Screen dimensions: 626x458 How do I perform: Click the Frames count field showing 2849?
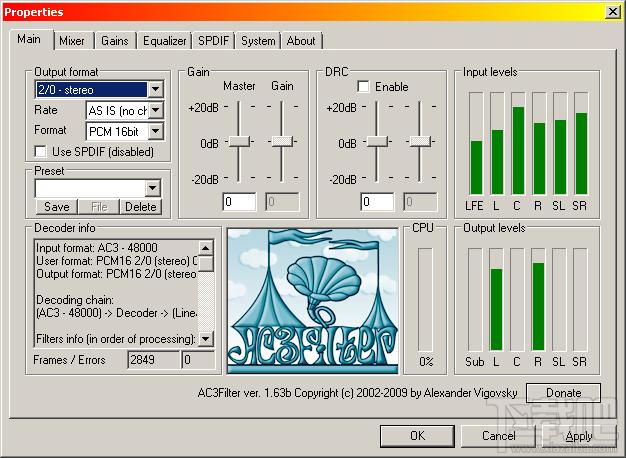point(154,360)
